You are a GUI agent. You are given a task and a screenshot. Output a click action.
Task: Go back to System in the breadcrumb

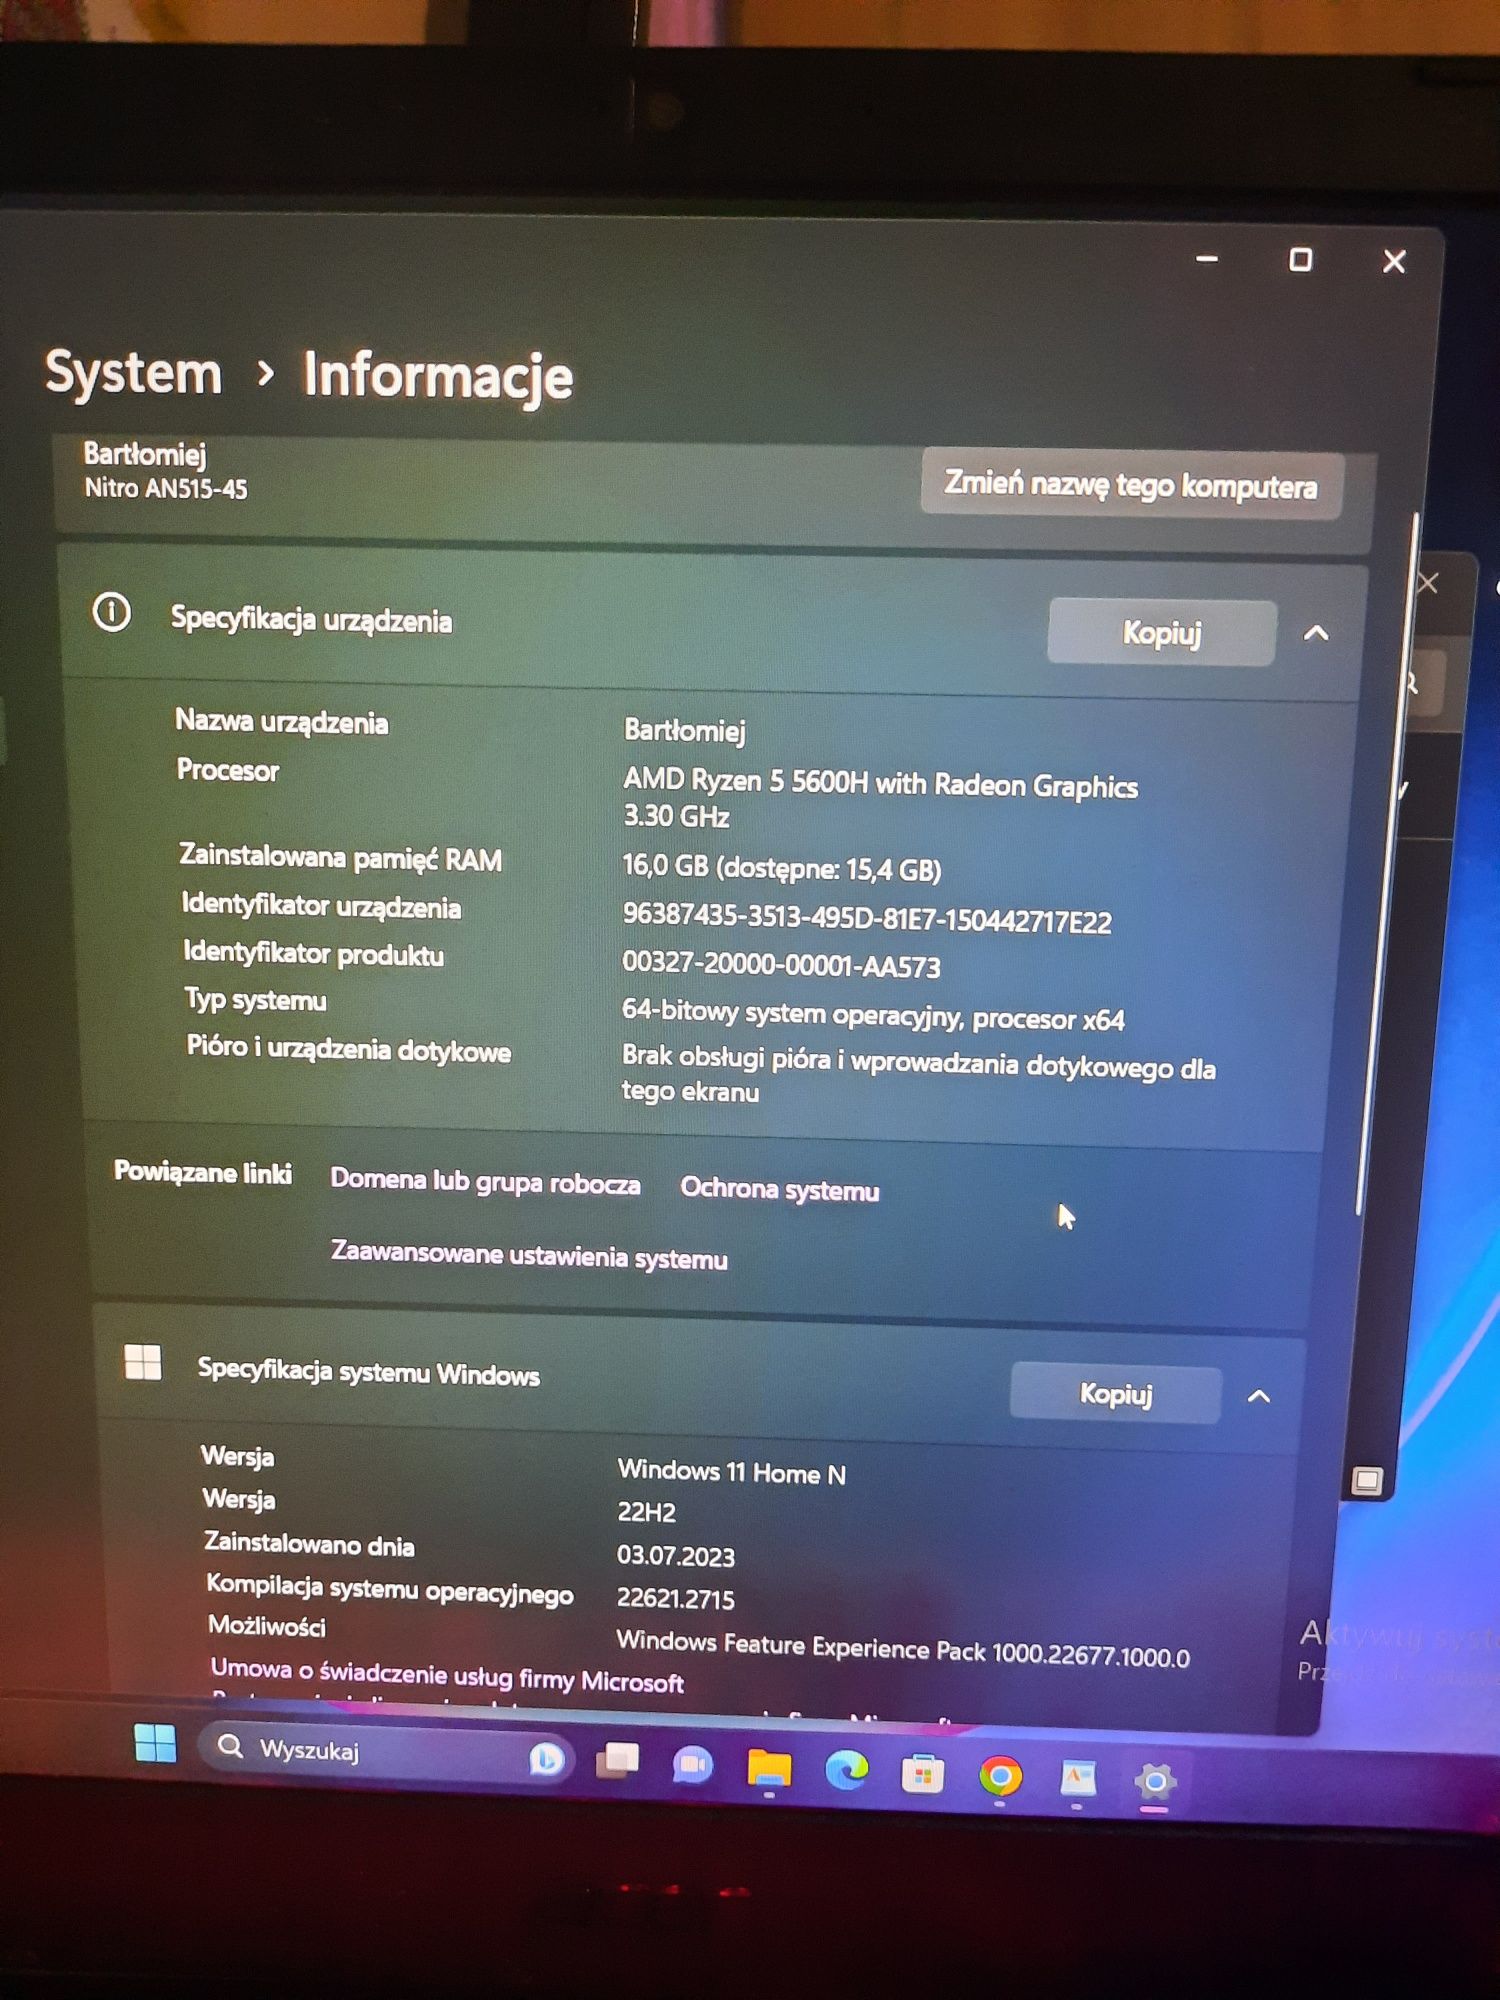(133, 374)
